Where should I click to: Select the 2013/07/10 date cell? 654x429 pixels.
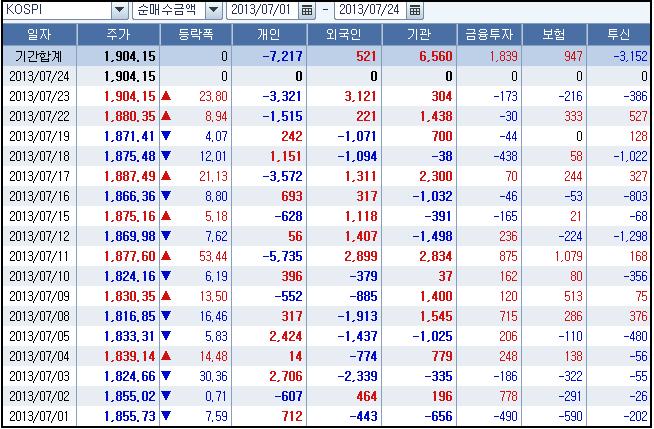point(40,276)
